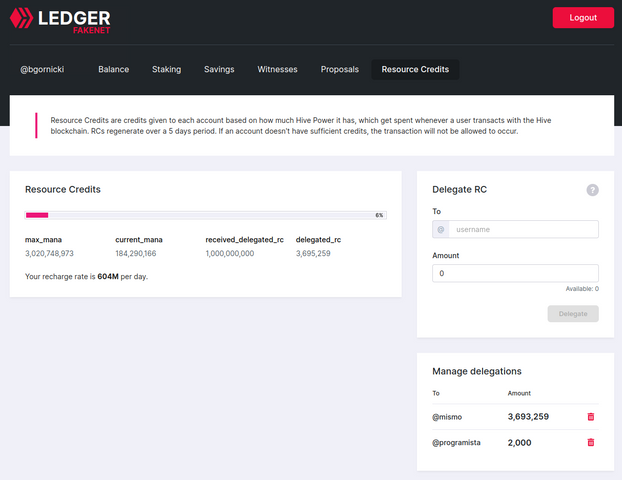
Task: Open the Witnesses tab
Action: 277,70
